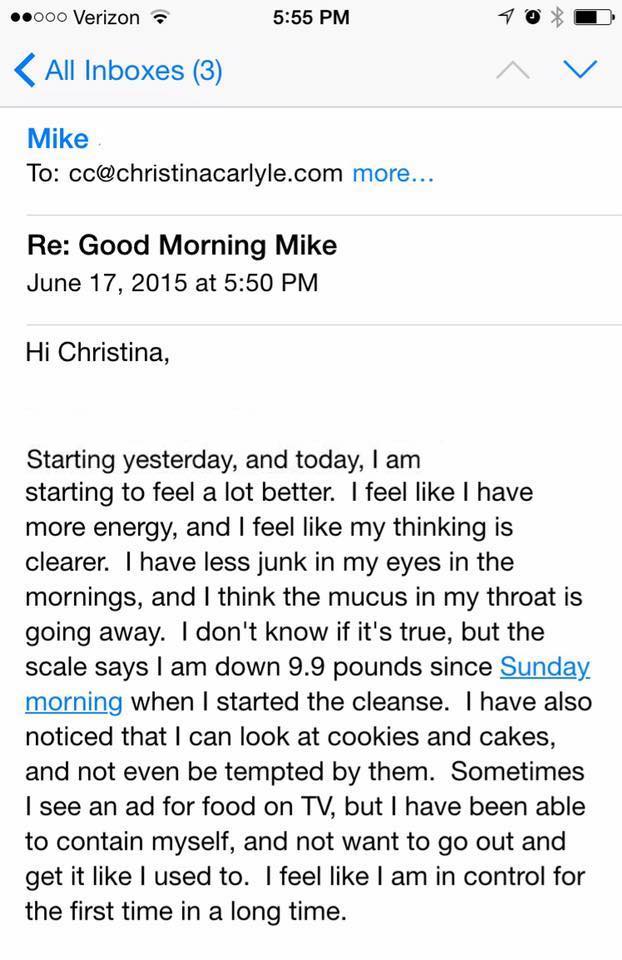Tap the alarm clock status icon
The image size is (622, 960).
533,17
